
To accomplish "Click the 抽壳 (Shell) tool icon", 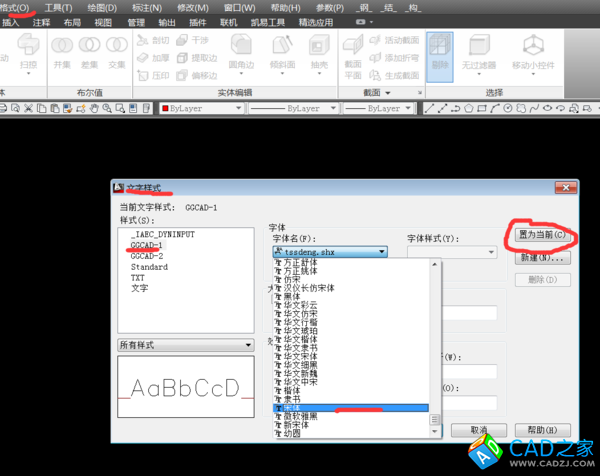I will pos(319,50).
